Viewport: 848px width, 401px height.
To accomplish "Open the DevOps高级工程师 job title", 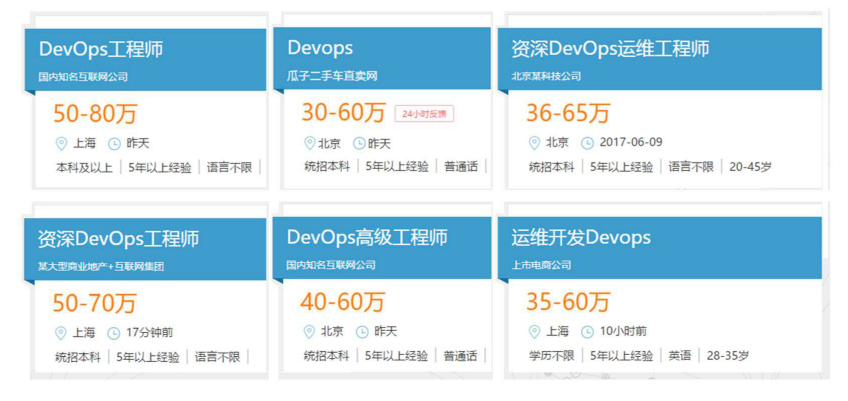I will click(367, 238).
